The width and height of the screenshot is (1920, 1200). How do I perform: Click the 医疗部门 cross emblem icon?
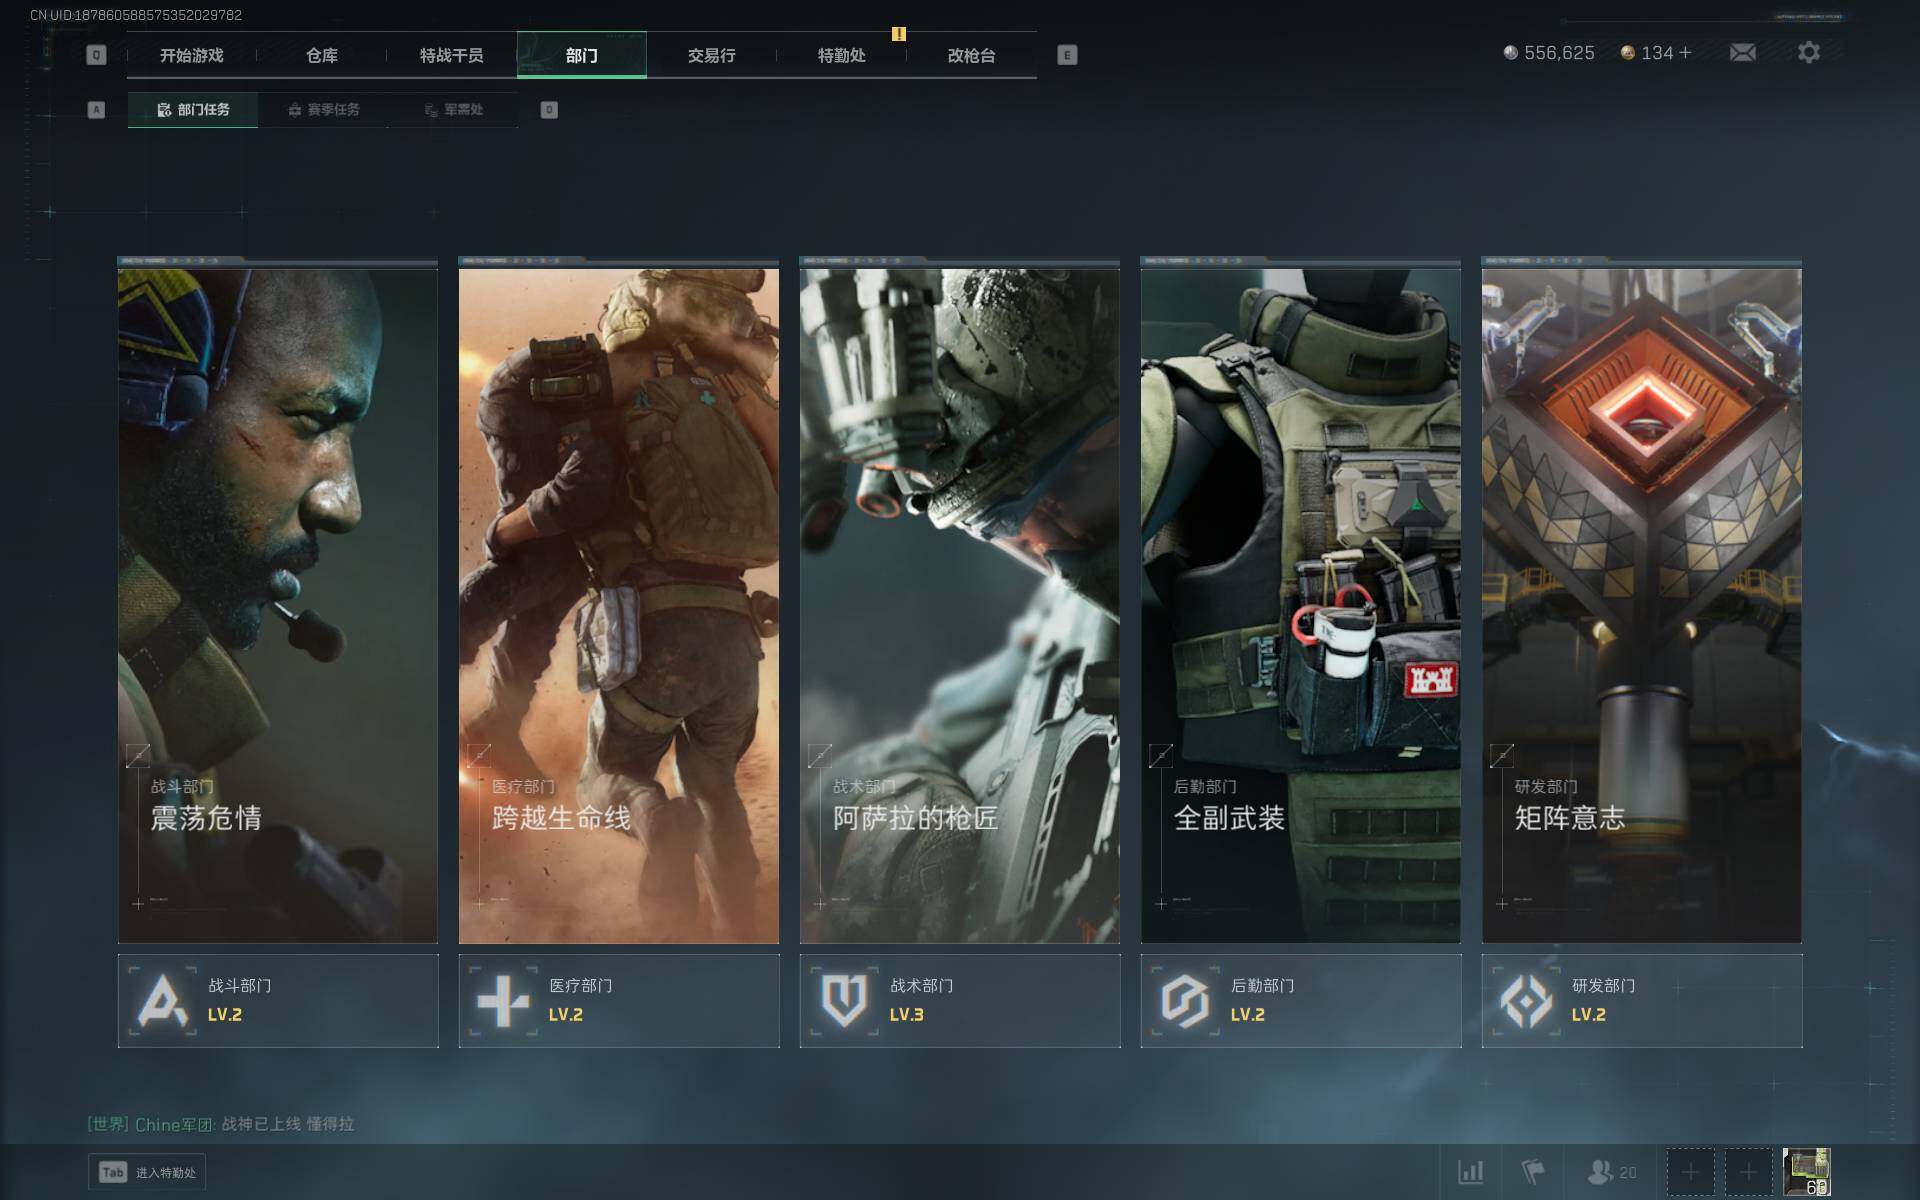pos(503,1000)
